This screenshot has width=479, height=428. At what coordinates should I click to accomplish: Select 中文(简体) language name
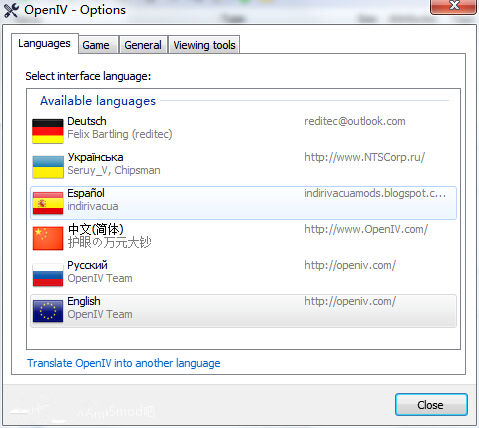[x=96, y=229]
